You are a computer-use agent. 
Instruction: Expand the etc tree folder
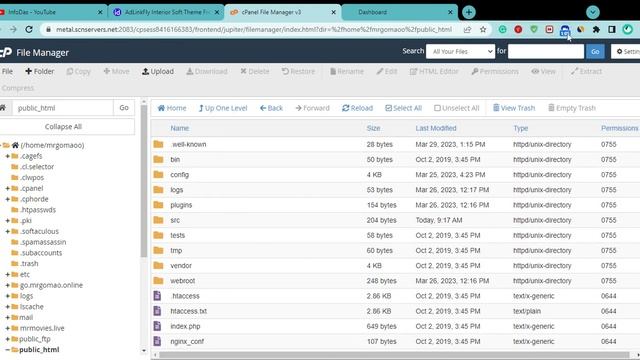[7, 274]
